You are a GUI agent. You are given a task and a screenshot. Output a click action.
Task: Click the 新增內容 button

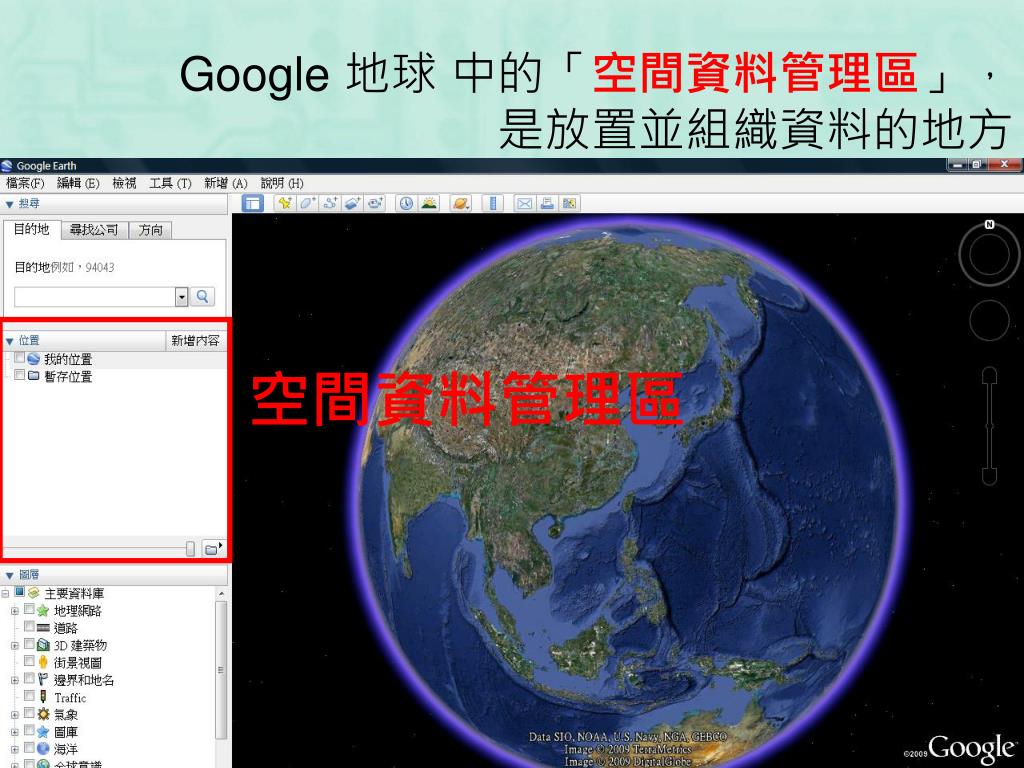coord(195,340)
